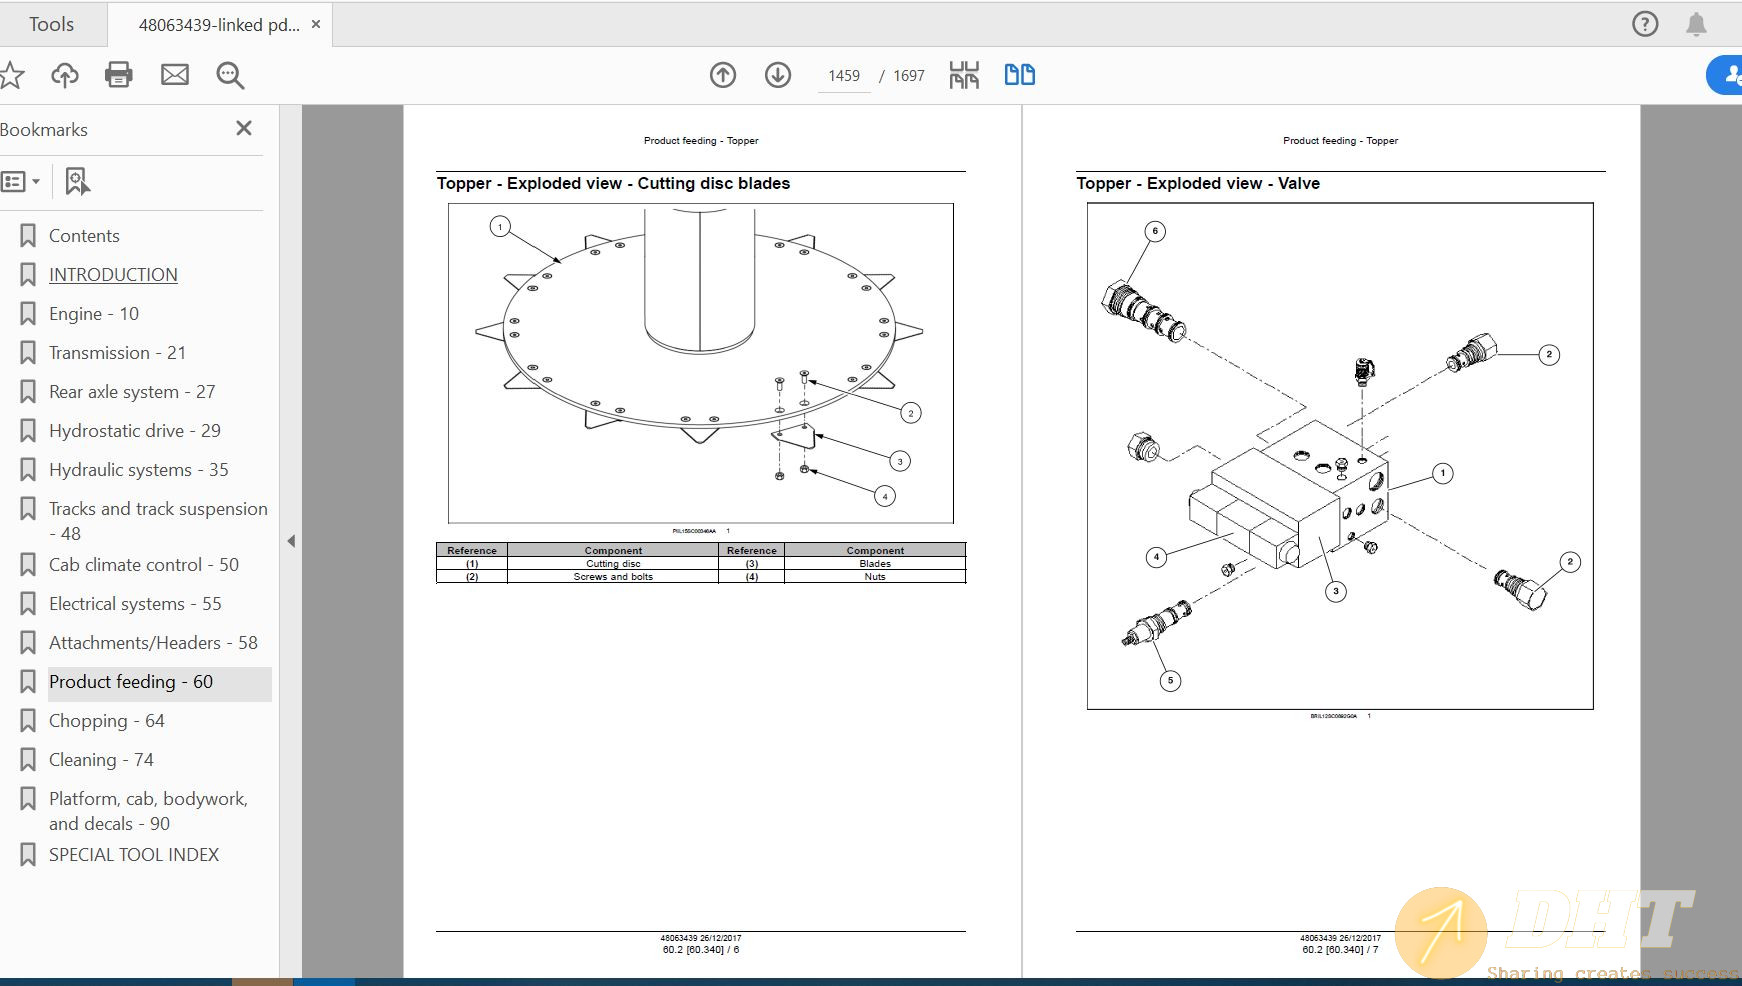1742x986 pixels.
Task: Click the current bookmark locator icon
Action: click(77, 181)
